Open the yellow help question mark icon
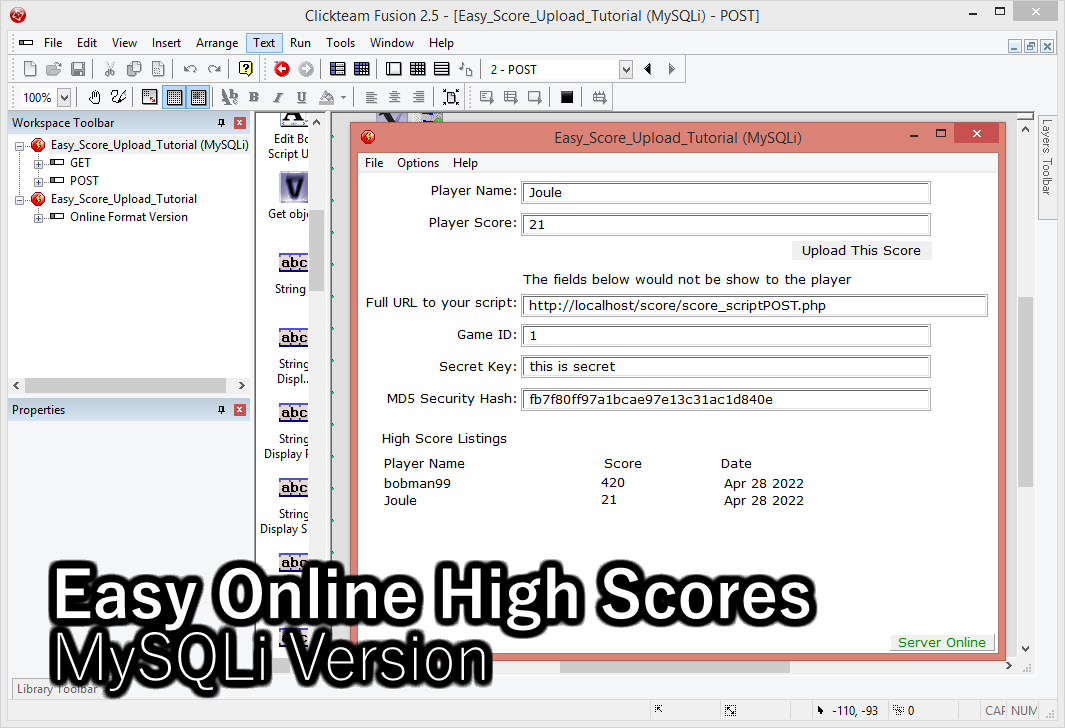The height and width of the screenshot is (728, 1065). 246,69
